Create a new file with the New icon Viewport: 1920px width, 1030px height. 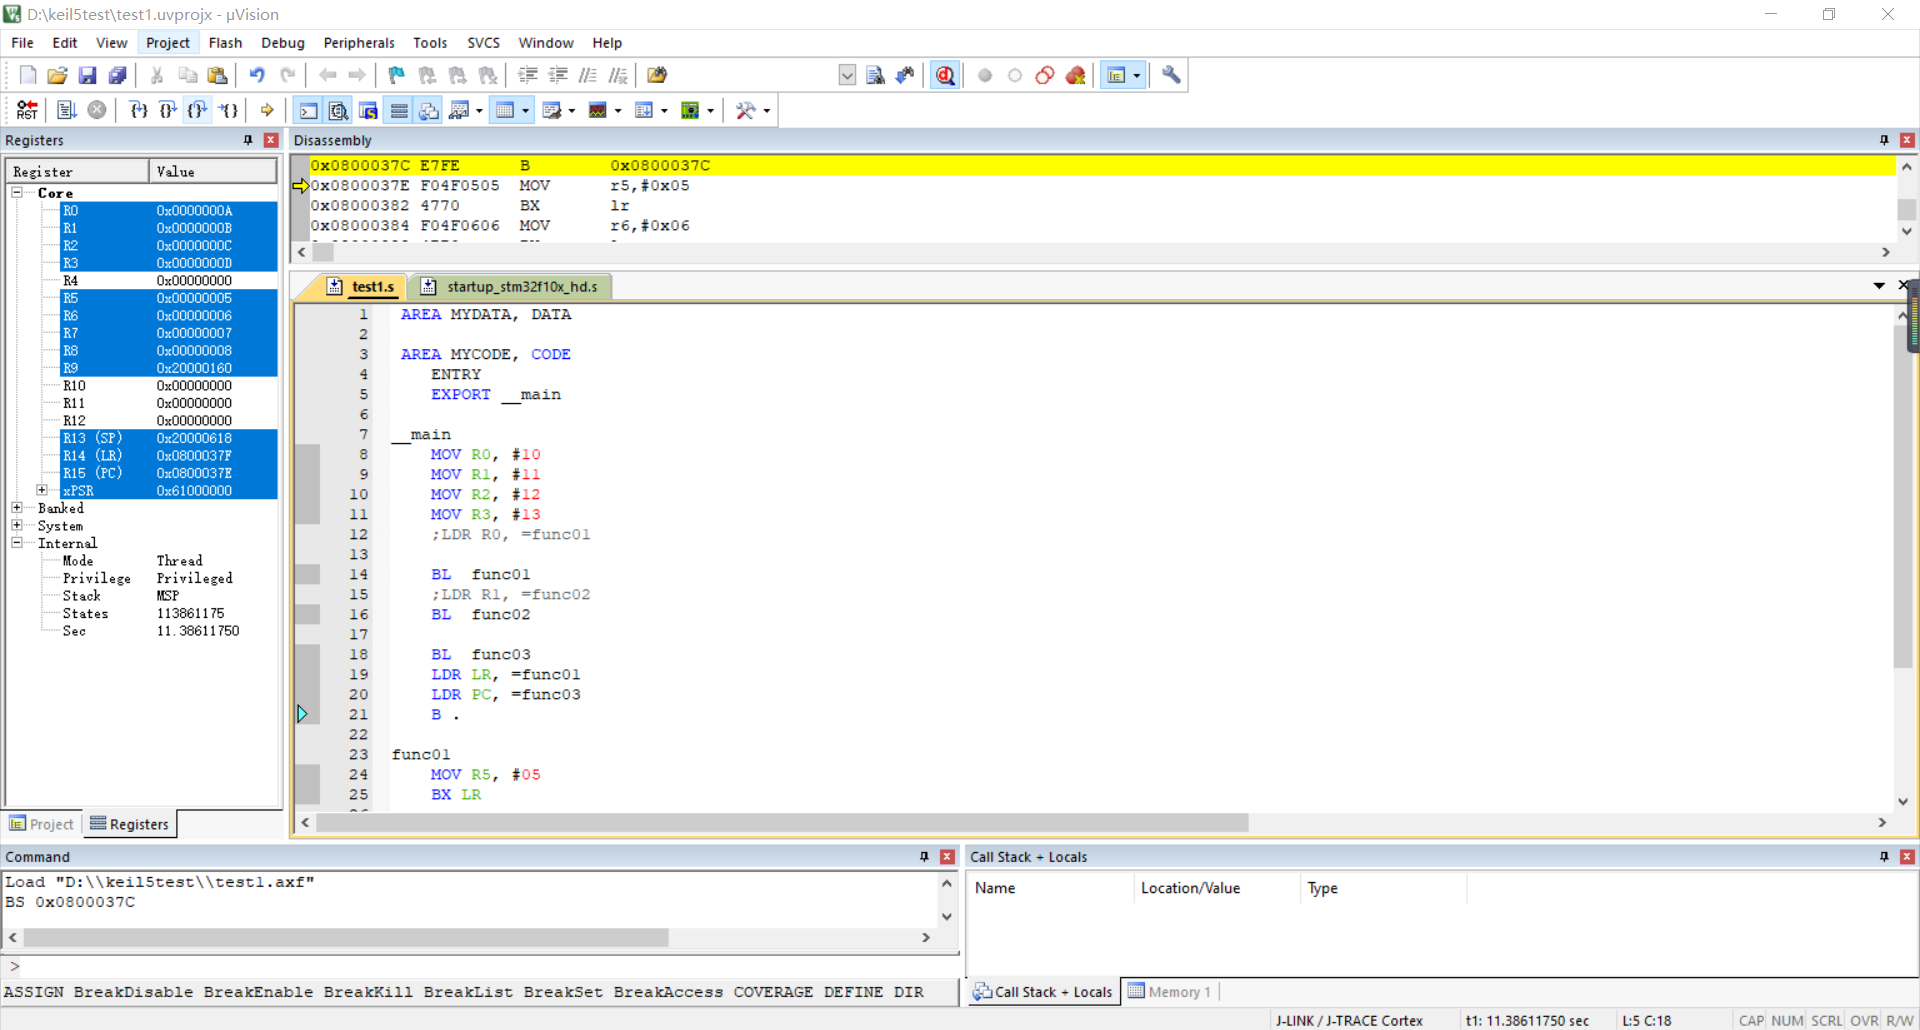click(28, 75)
